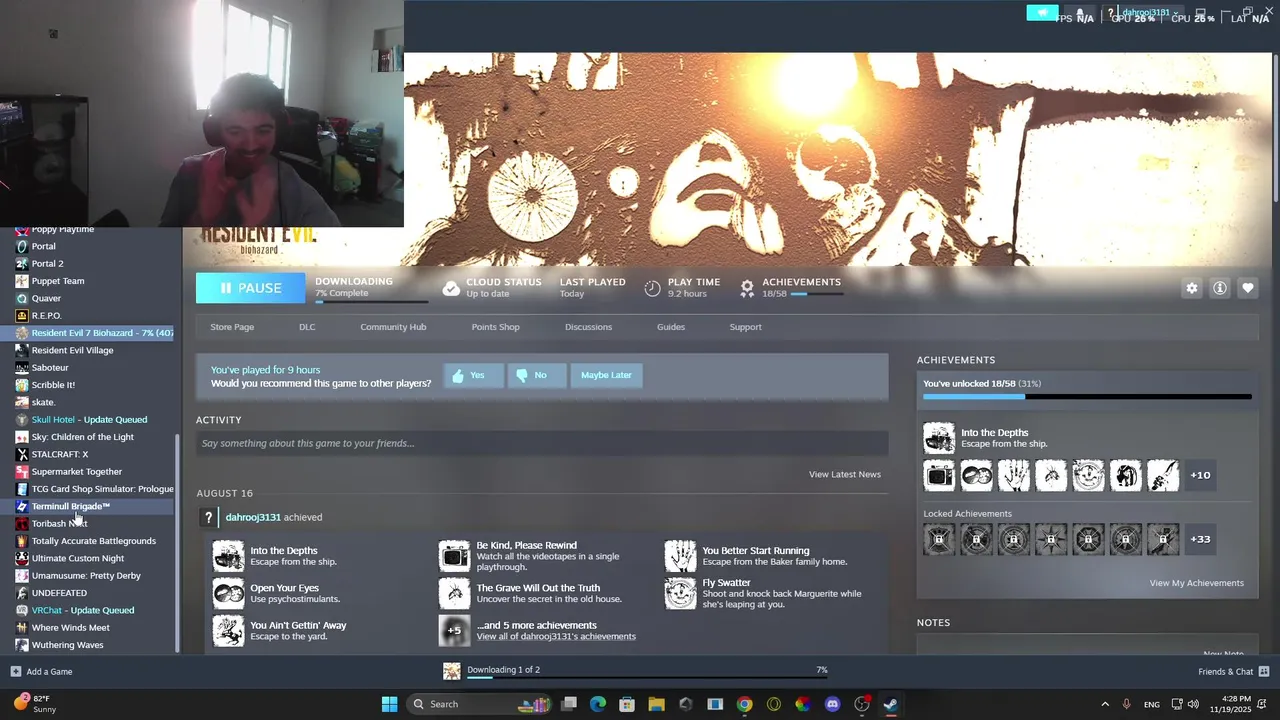Open the Points Shop tab

coord(495,327)
